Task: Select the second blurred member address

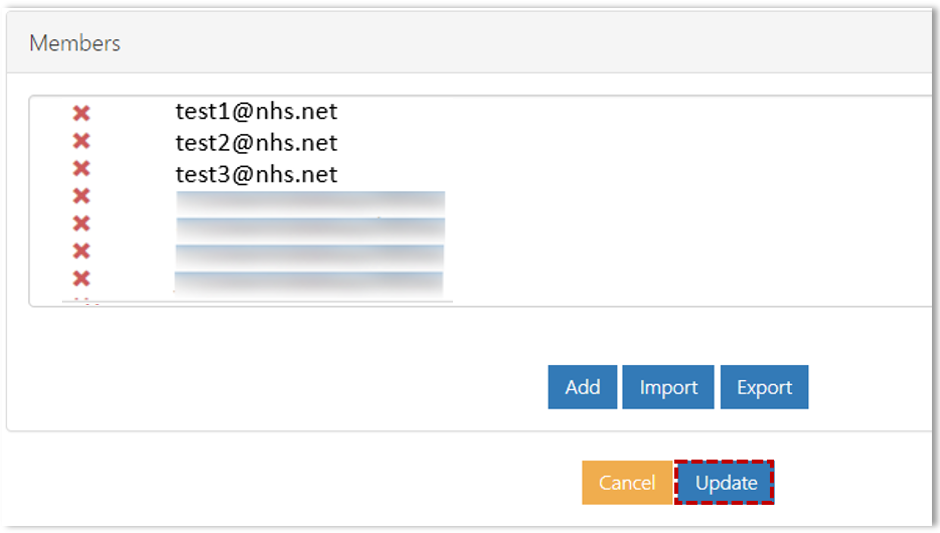Action: [311, 230]
